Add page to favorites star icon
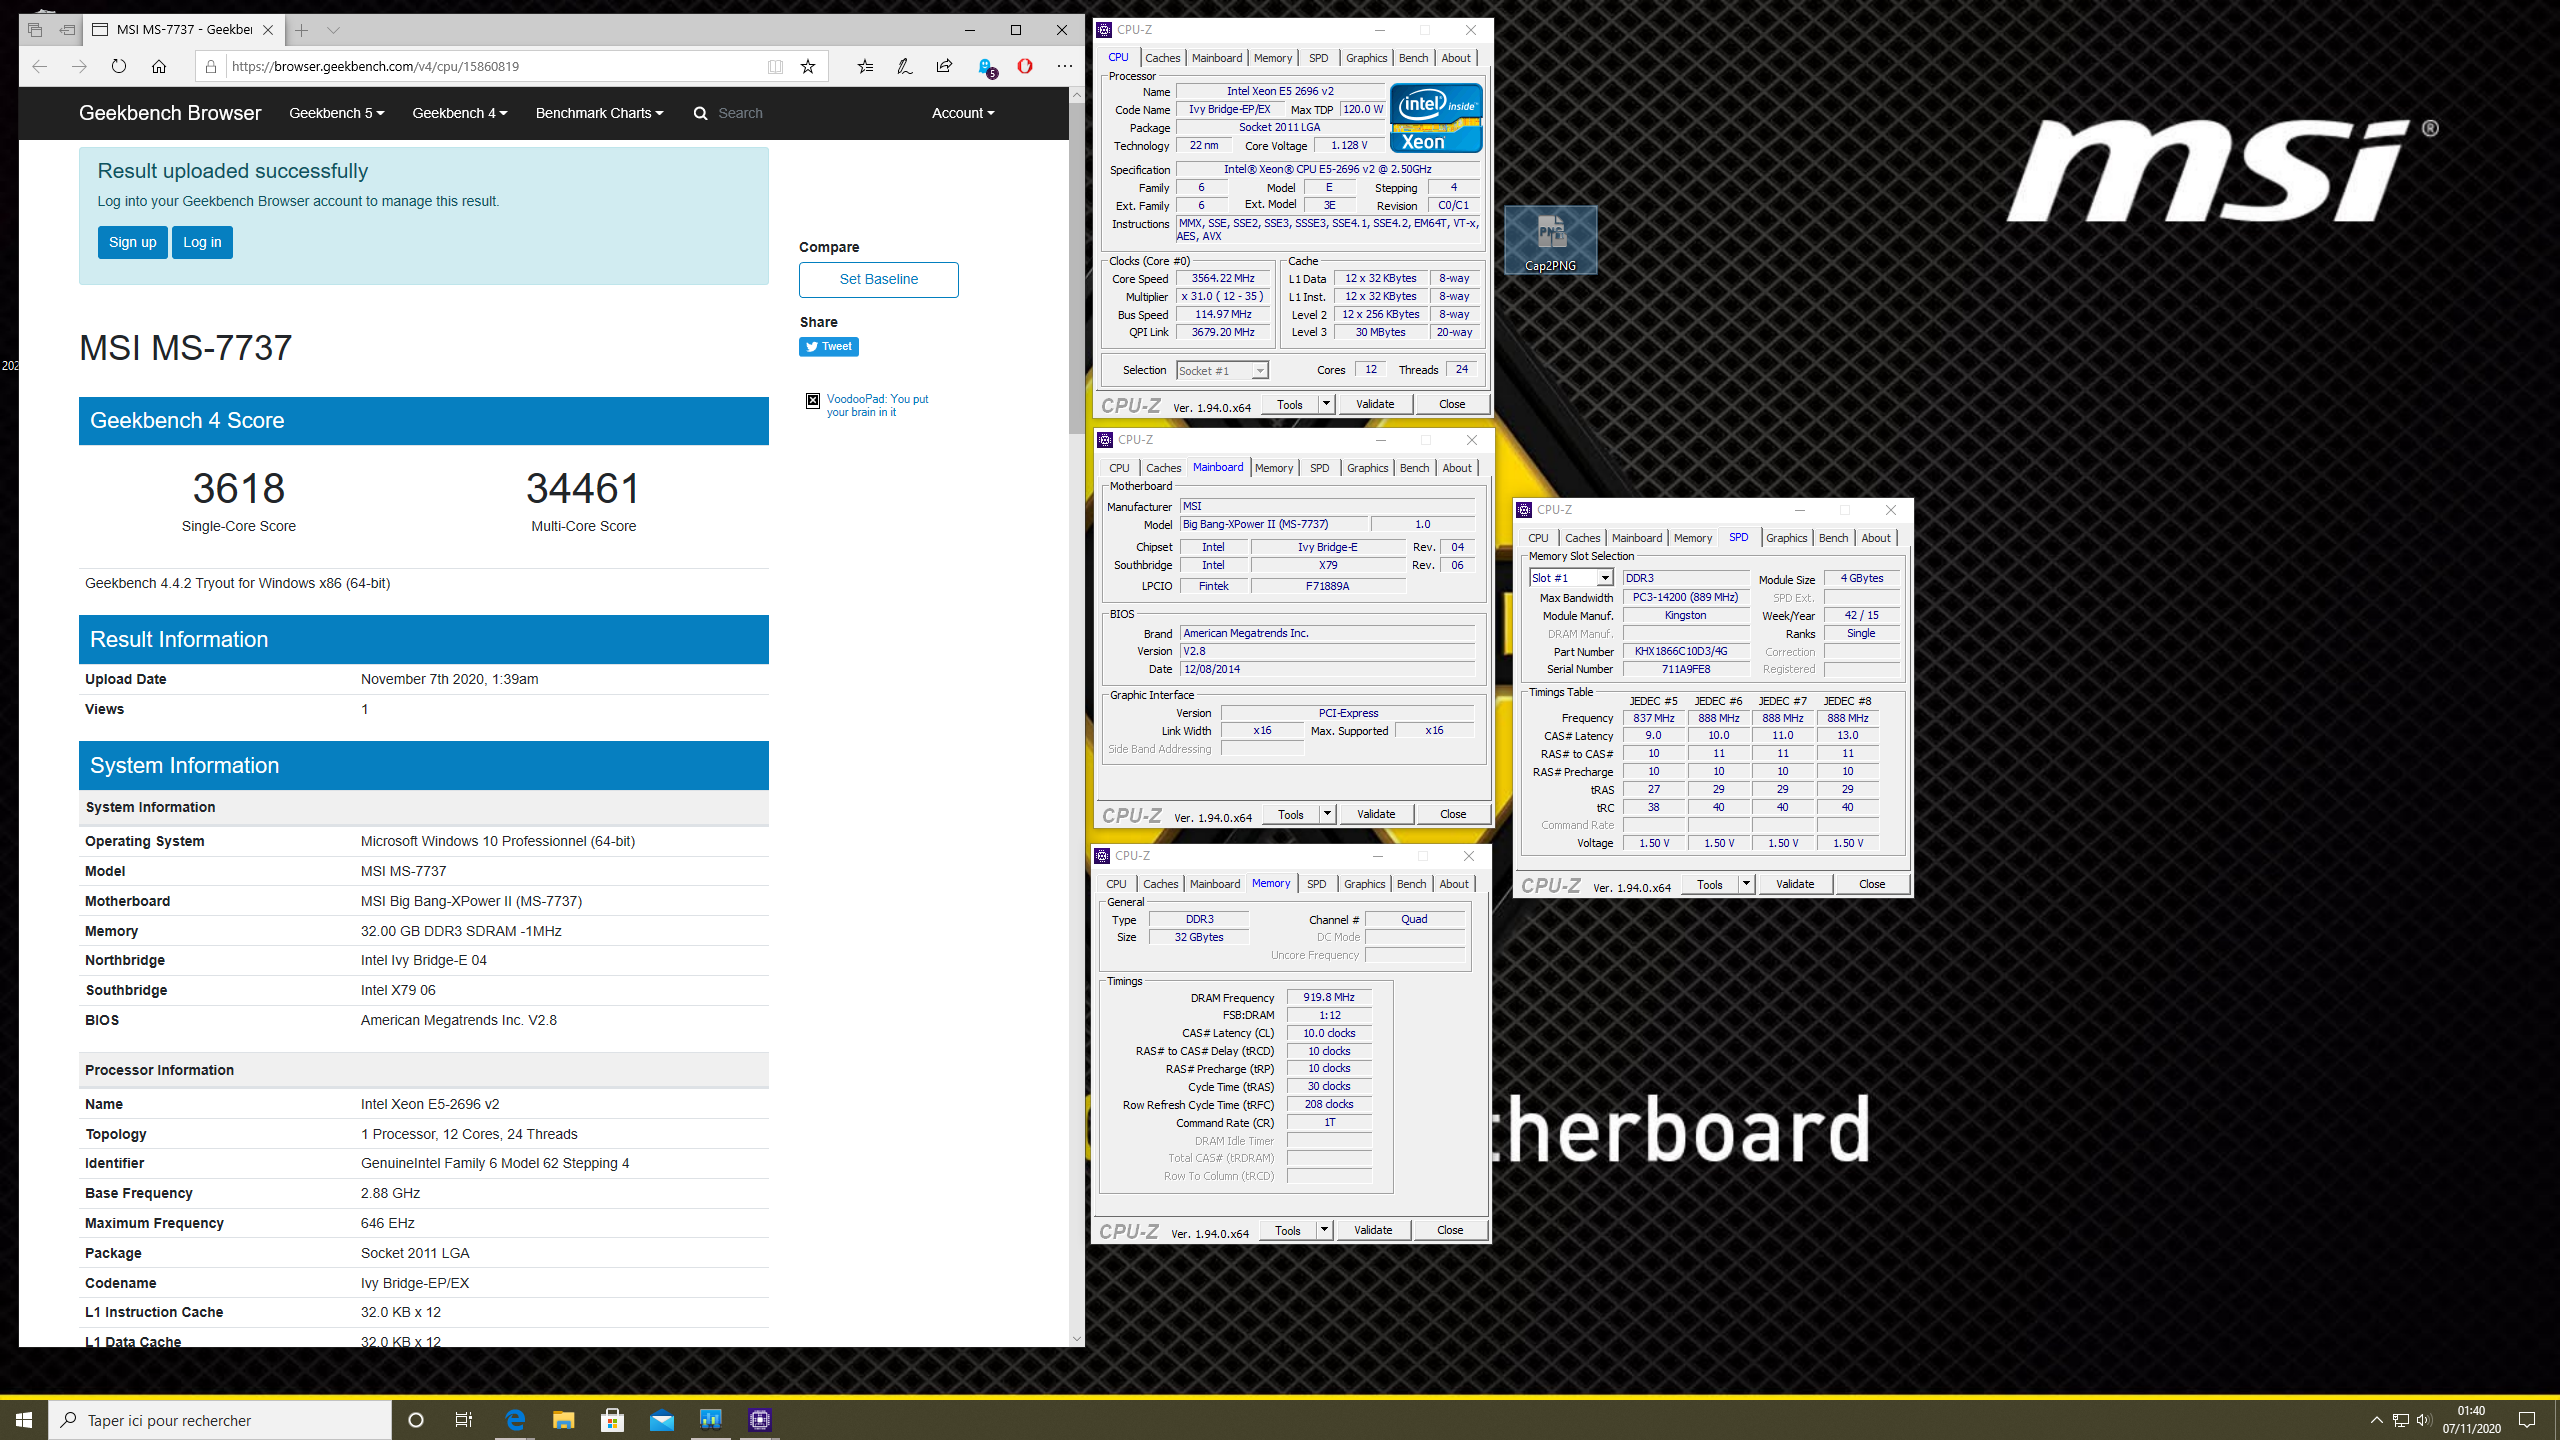Viewport: 2560px width, 1440px height. click(808, 66)
